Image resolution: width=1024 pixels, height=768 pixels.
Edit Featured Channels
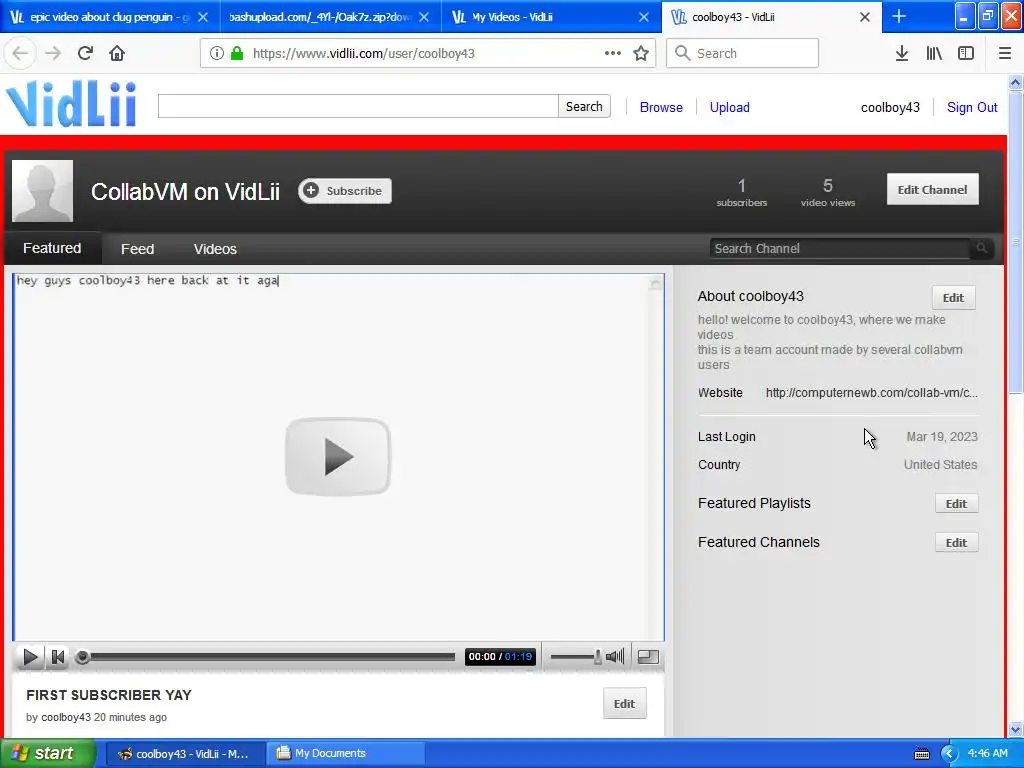(x=957, y=542)
